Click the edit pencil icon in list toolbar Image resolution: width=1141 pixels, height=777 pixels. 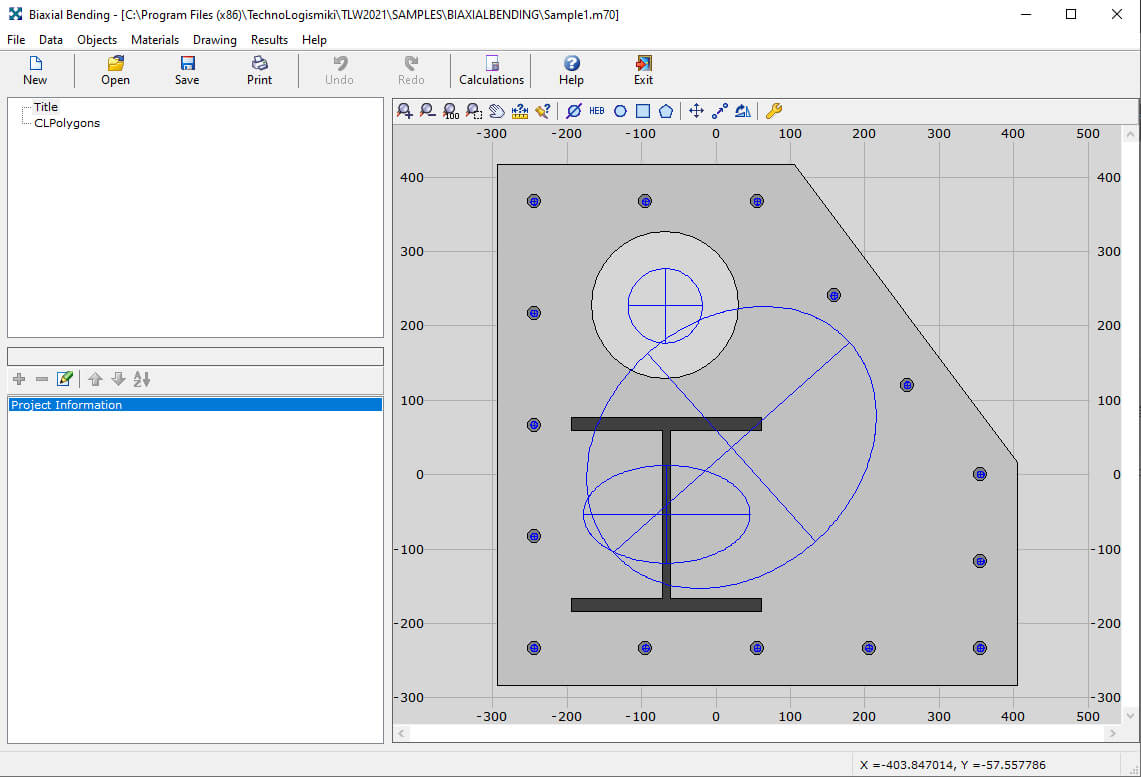pos(65,379)
